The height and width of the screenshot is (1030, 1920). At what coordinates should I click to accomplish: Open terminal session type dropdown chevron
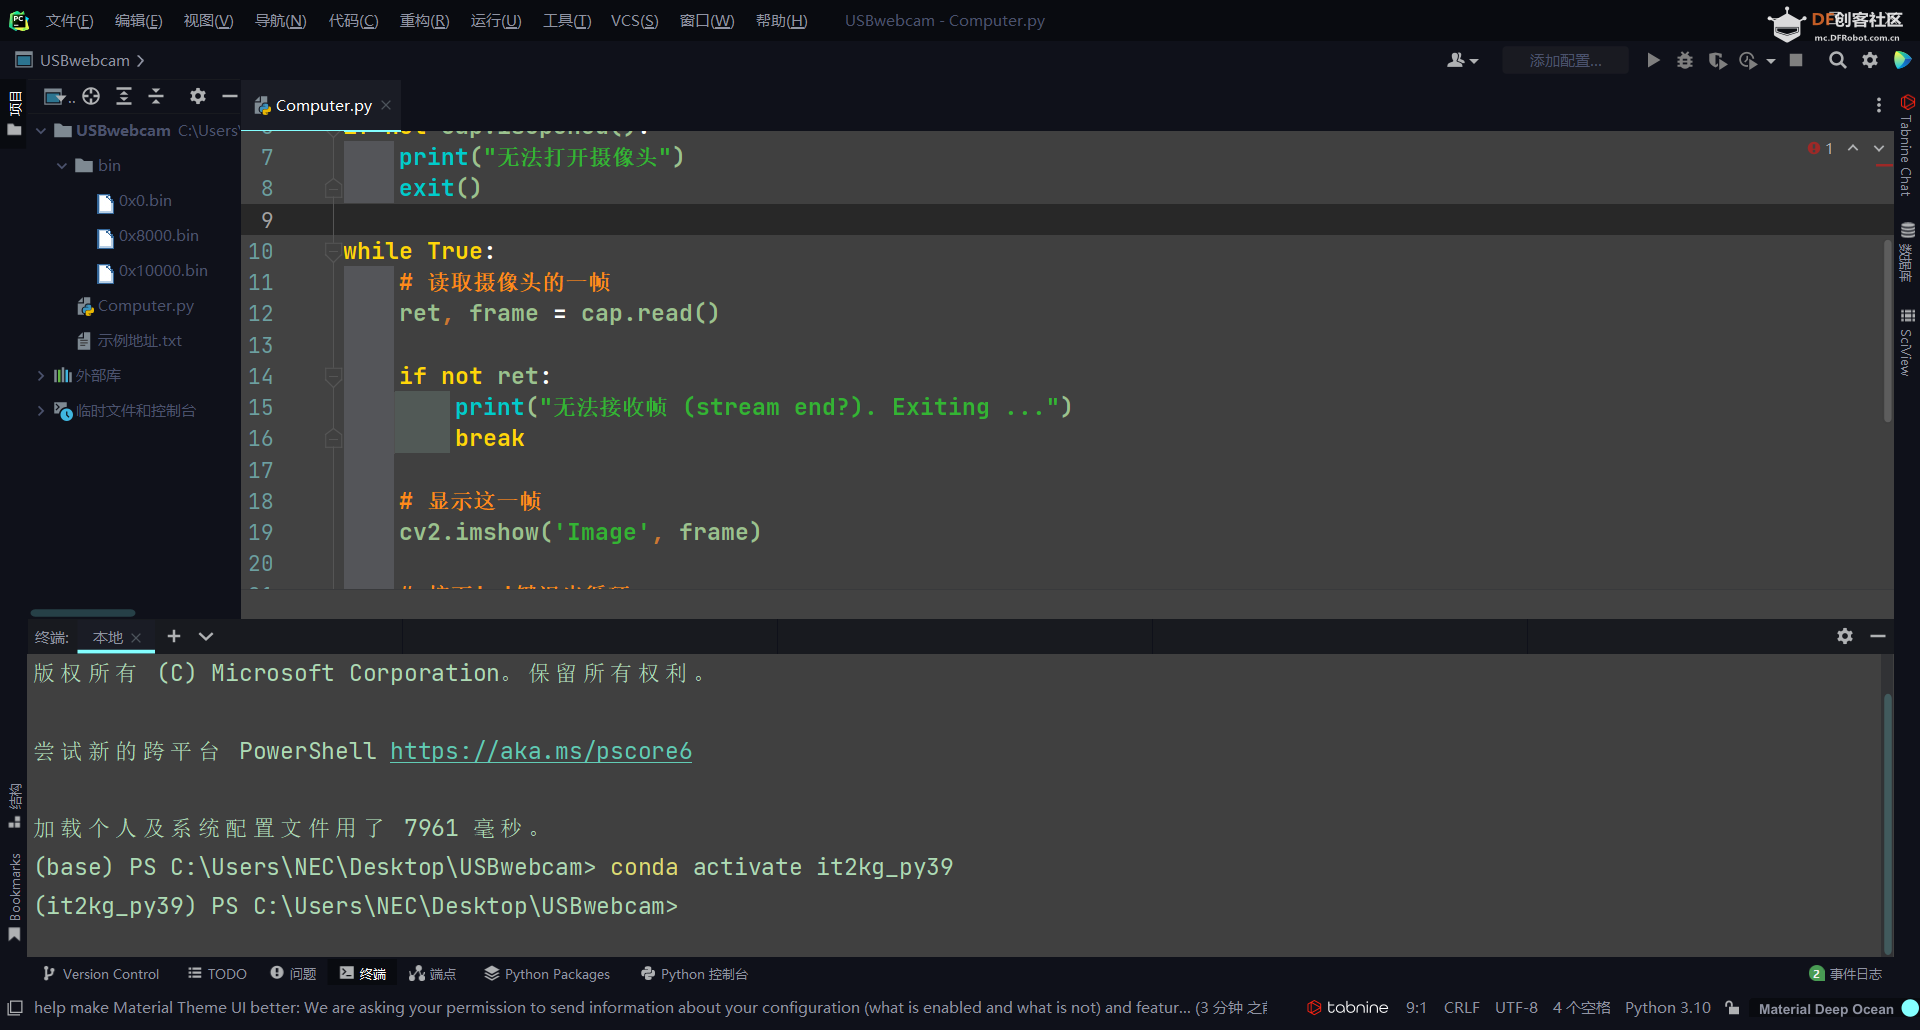click(206, 636)
